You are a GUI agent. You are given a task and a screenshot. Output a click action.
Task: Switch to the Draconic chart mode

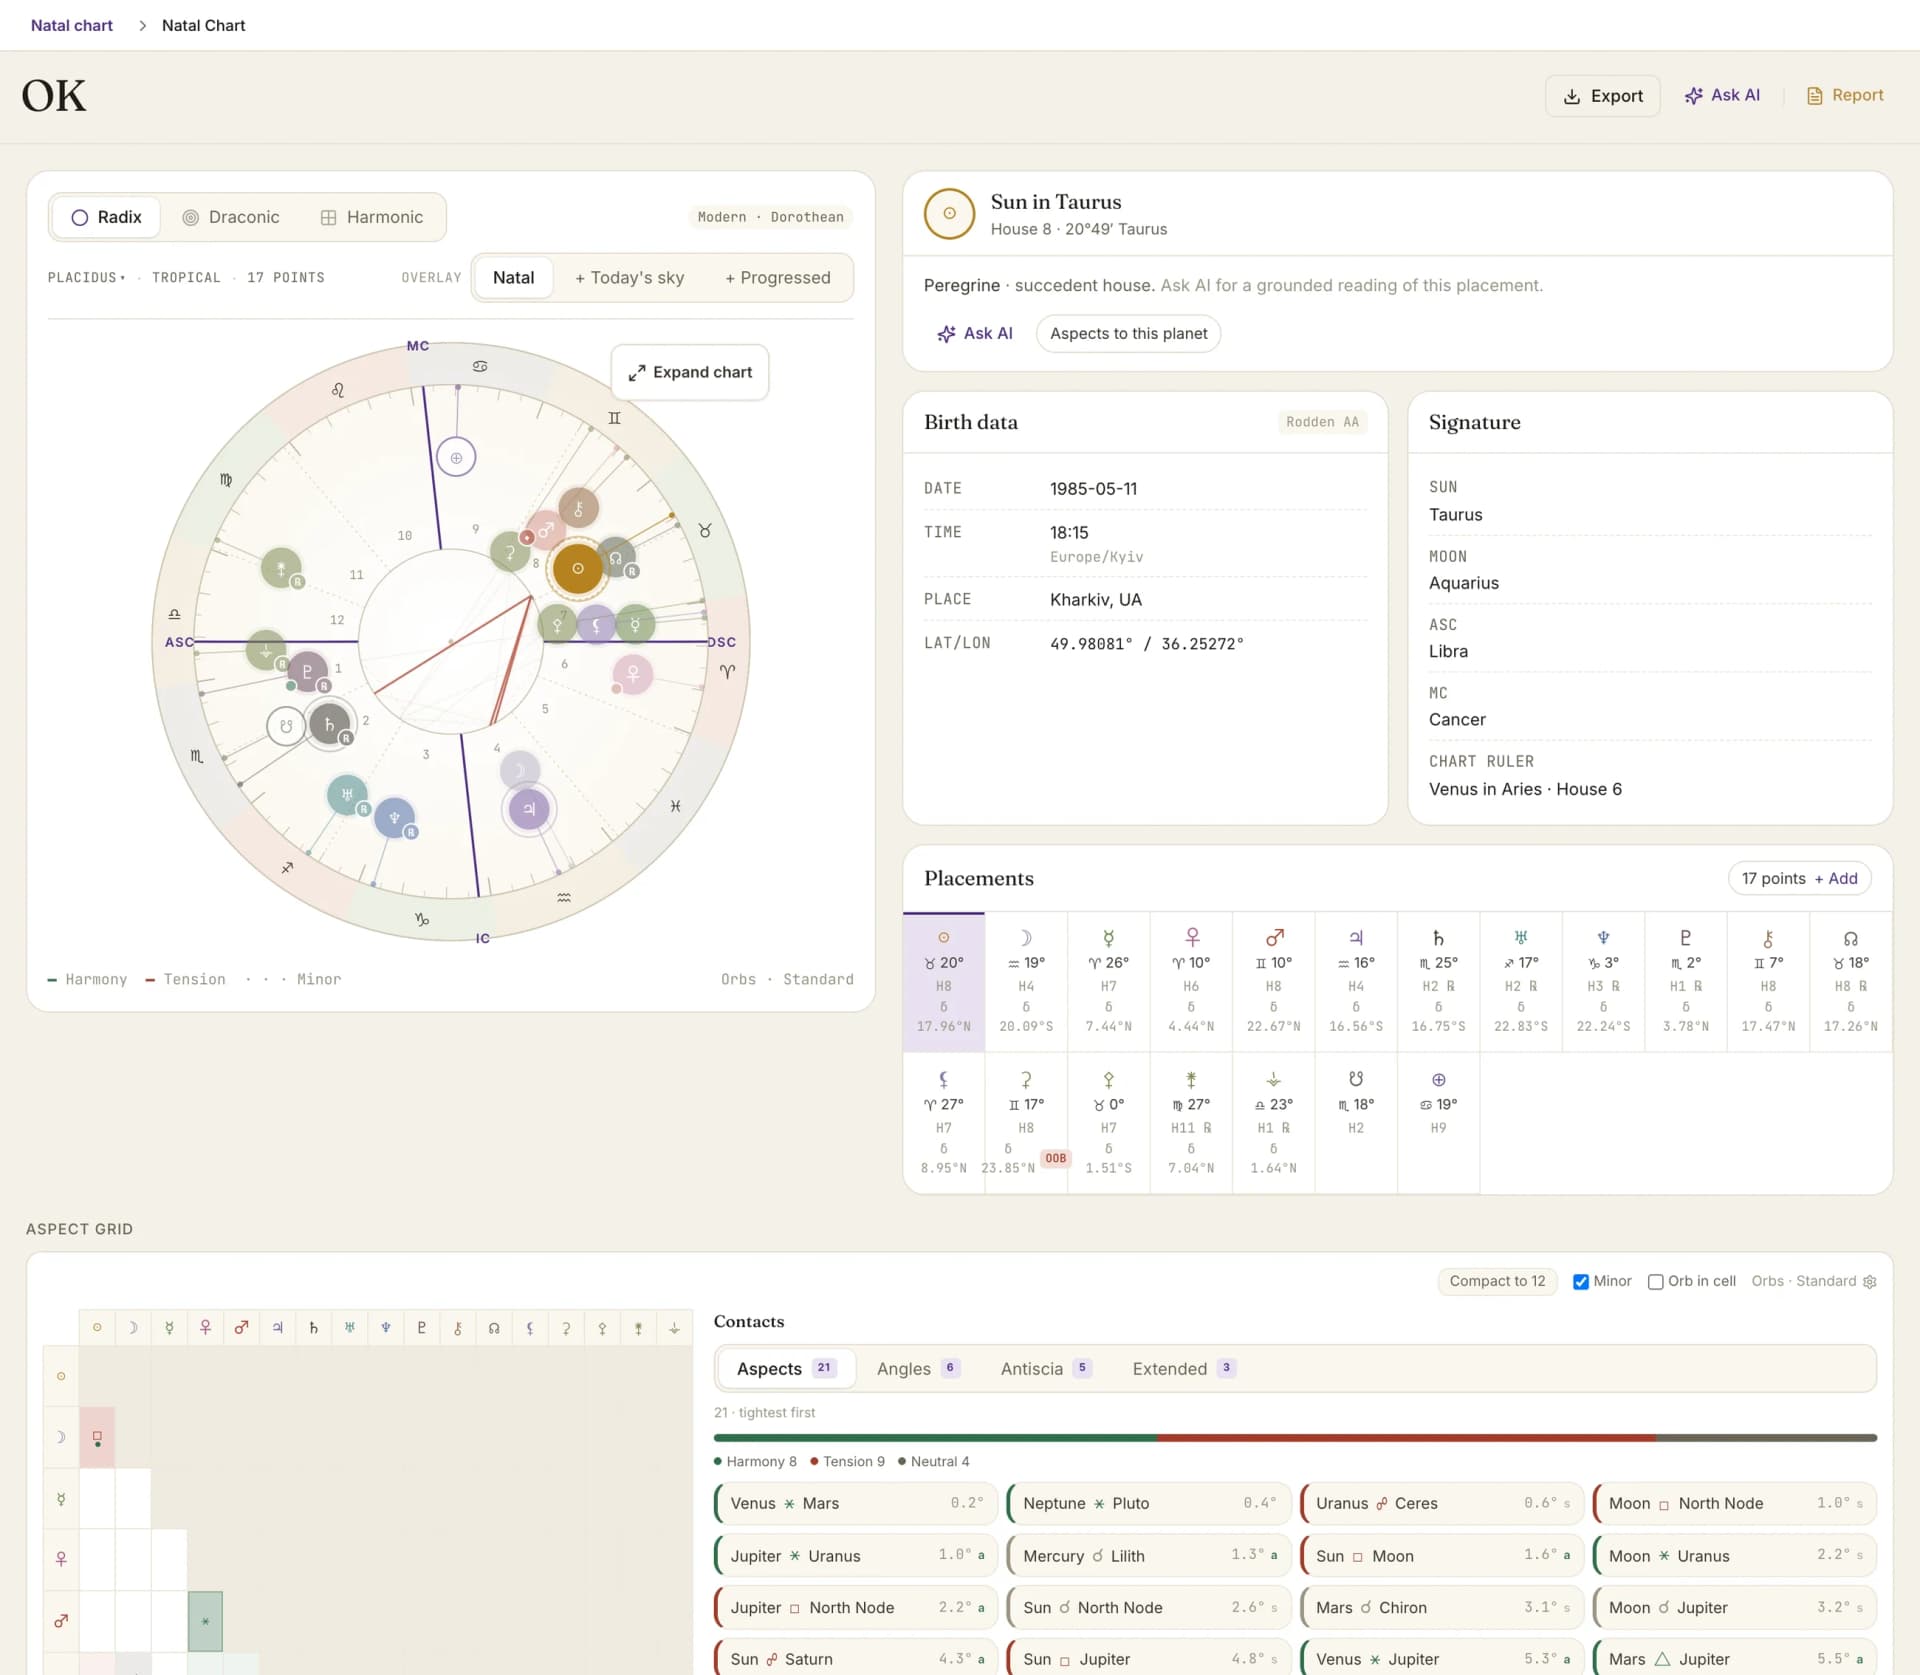[231, 217]
